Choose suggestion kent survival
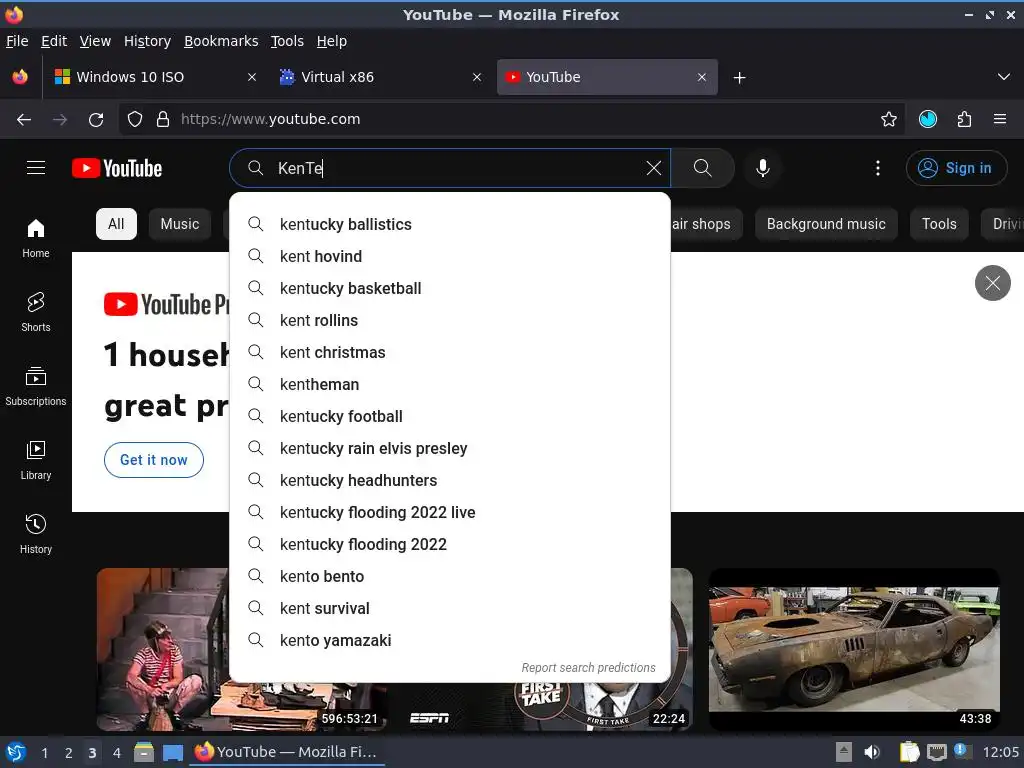Screen dimensions: 1024x768 [x=450, y=608]
